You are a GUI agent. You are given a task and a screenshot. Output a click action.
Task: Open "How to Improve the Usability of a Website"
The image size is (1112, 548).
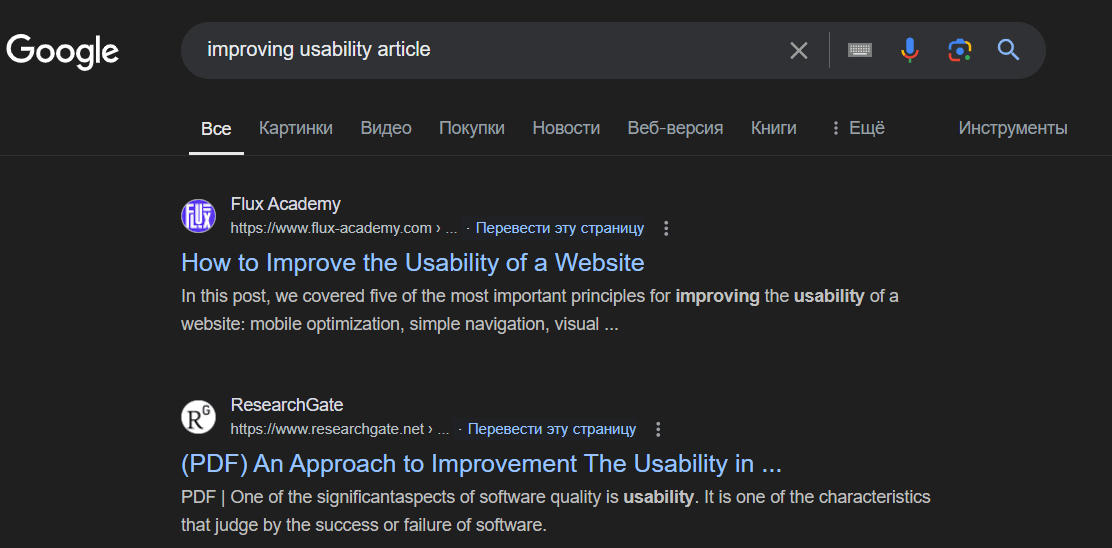(412, 263)
